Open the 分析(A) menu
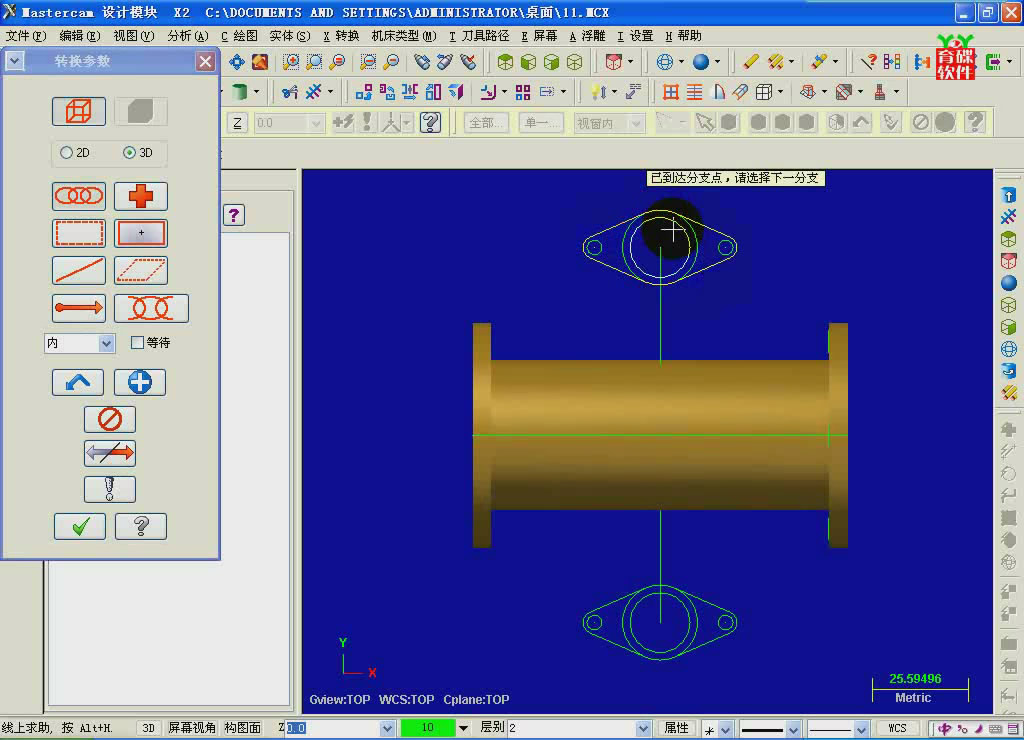The image size is (1024, 740). [x=187, y=36]
